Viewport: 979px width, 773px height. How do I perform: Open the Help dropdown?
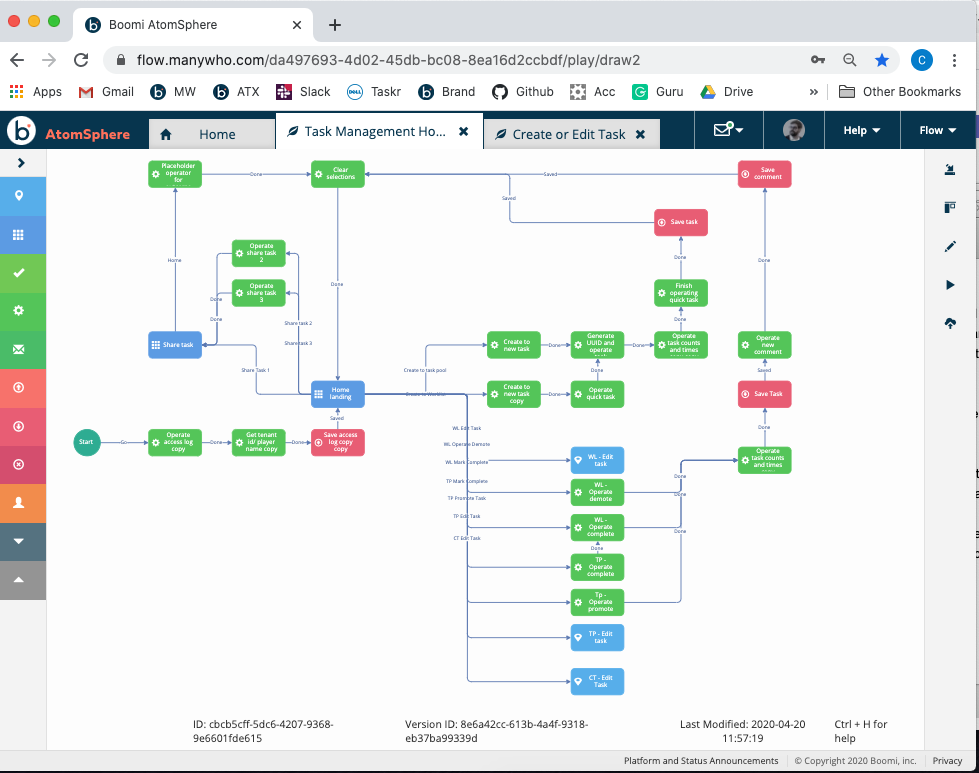(x=861, y=130)
